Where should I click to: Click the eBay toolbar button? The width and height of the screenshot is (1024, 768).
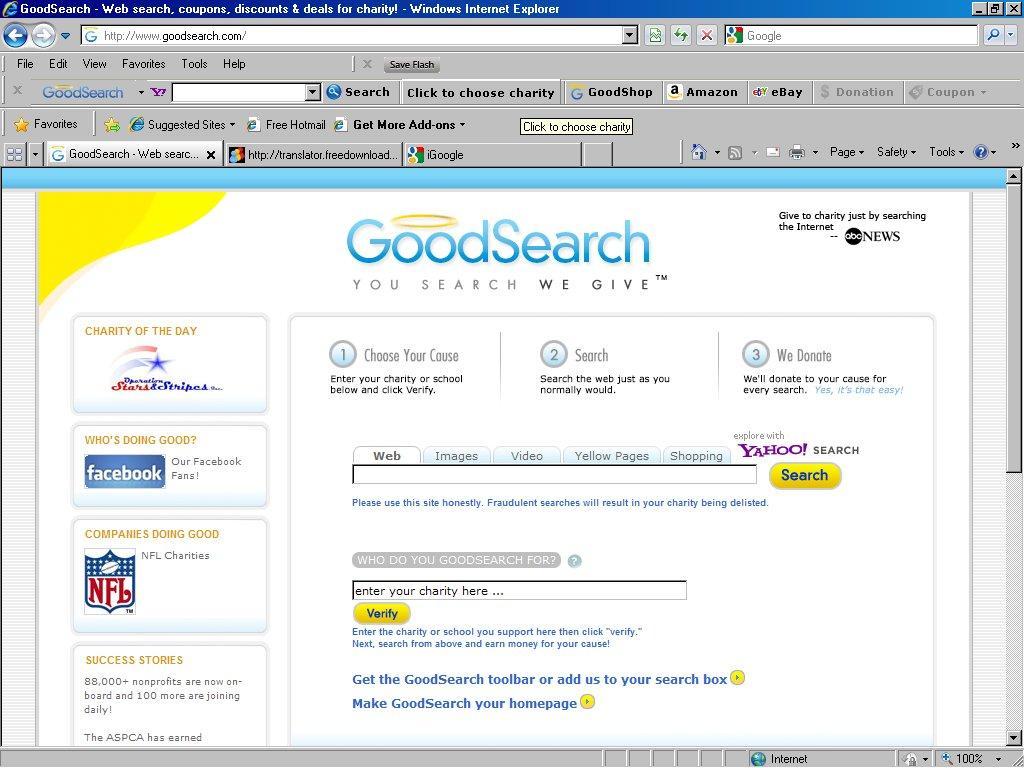tap(777, 92)
